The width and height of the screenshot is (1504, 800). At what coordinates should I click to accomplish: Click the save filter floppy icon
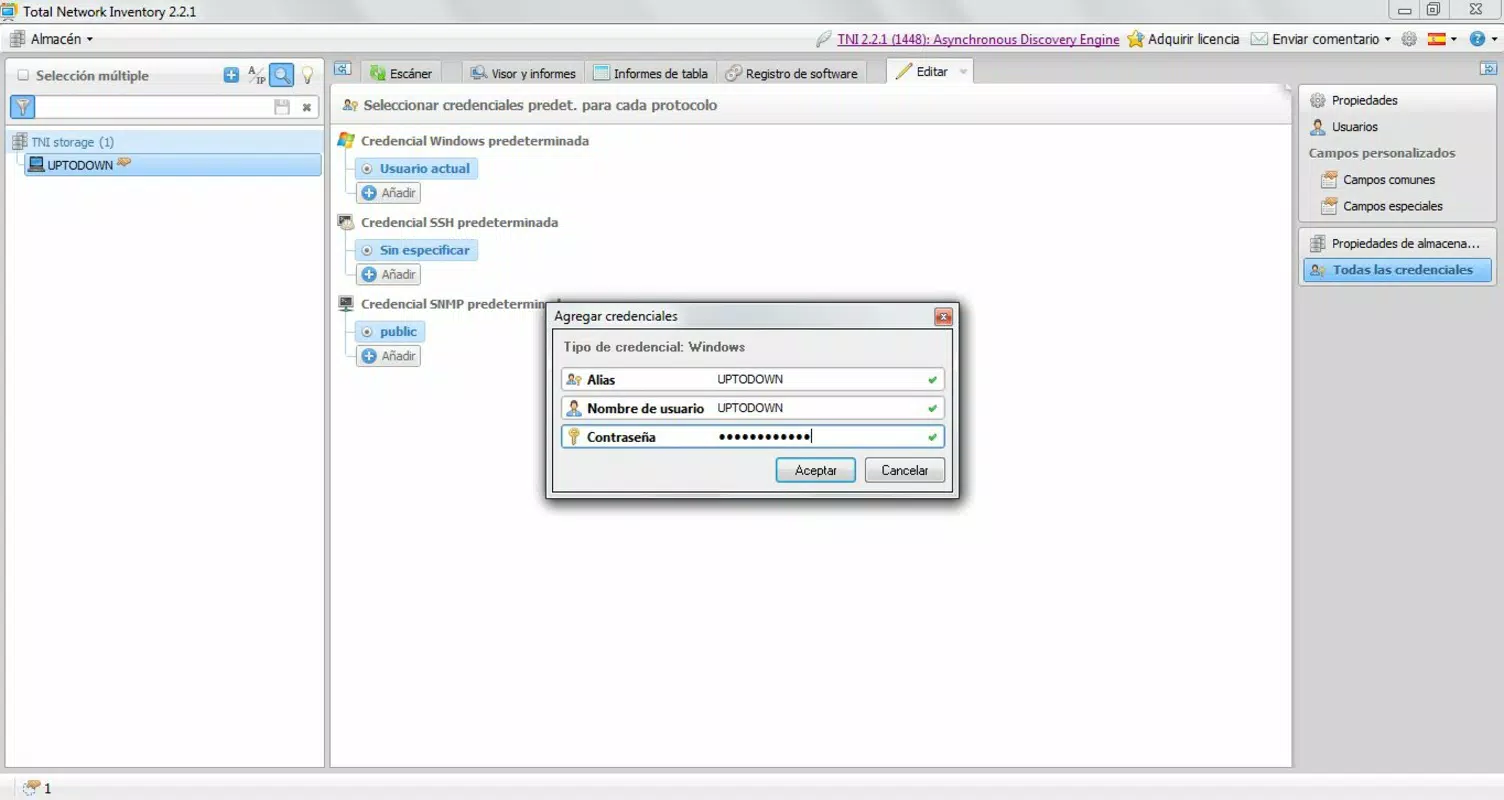tap(282, 107)
